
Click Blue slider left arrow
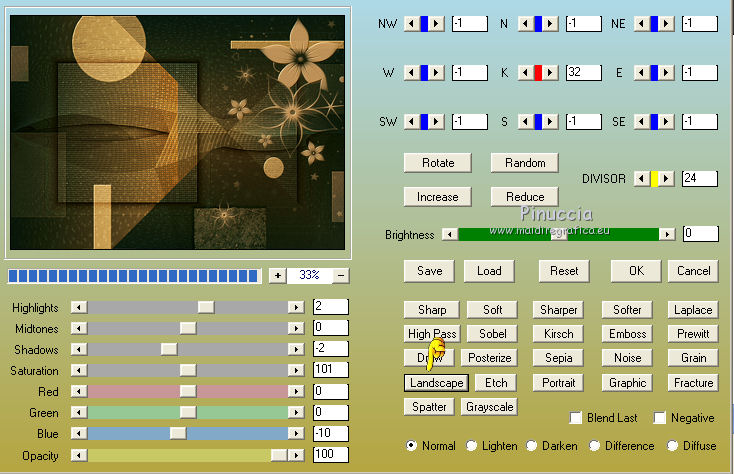(x=79, y=433)
